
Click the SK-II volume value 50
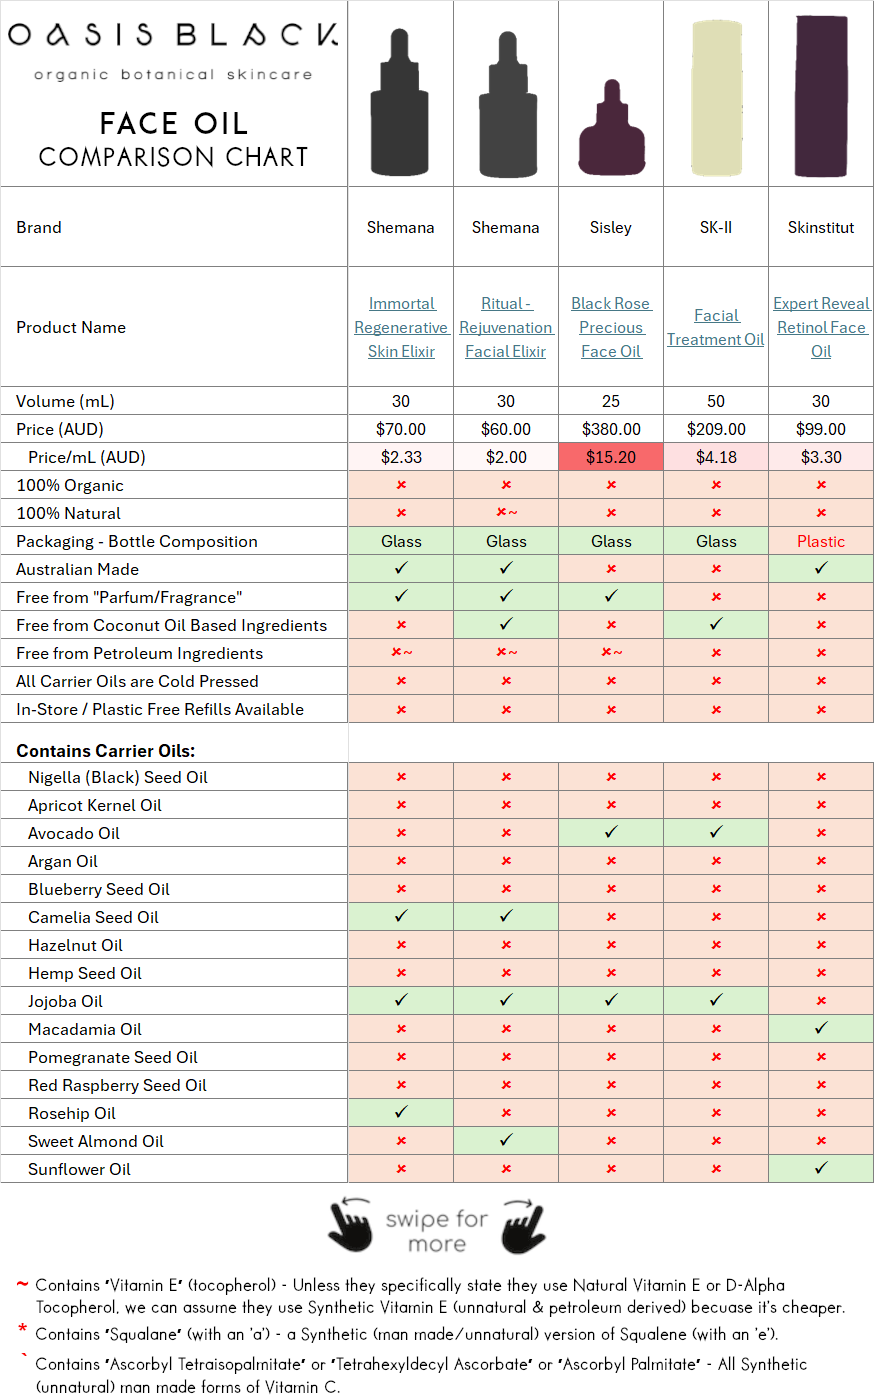(716, 401)
